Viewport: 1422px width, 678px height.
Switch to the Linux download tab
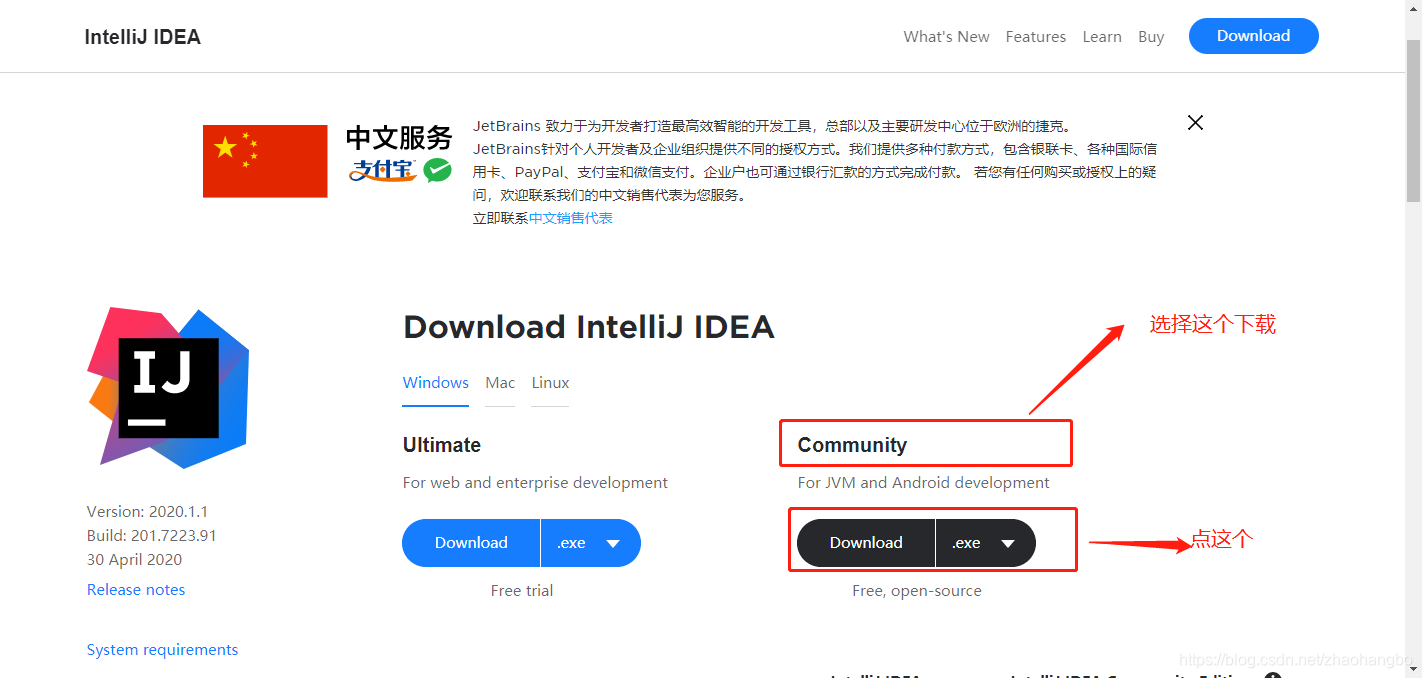[550, 383]
